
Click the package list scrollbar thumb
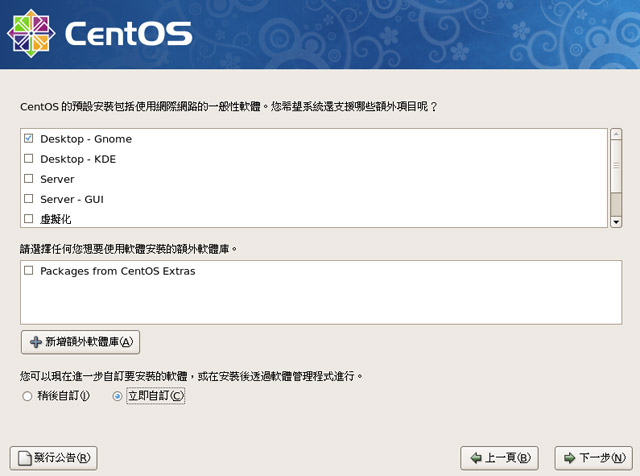pos(616,165)
